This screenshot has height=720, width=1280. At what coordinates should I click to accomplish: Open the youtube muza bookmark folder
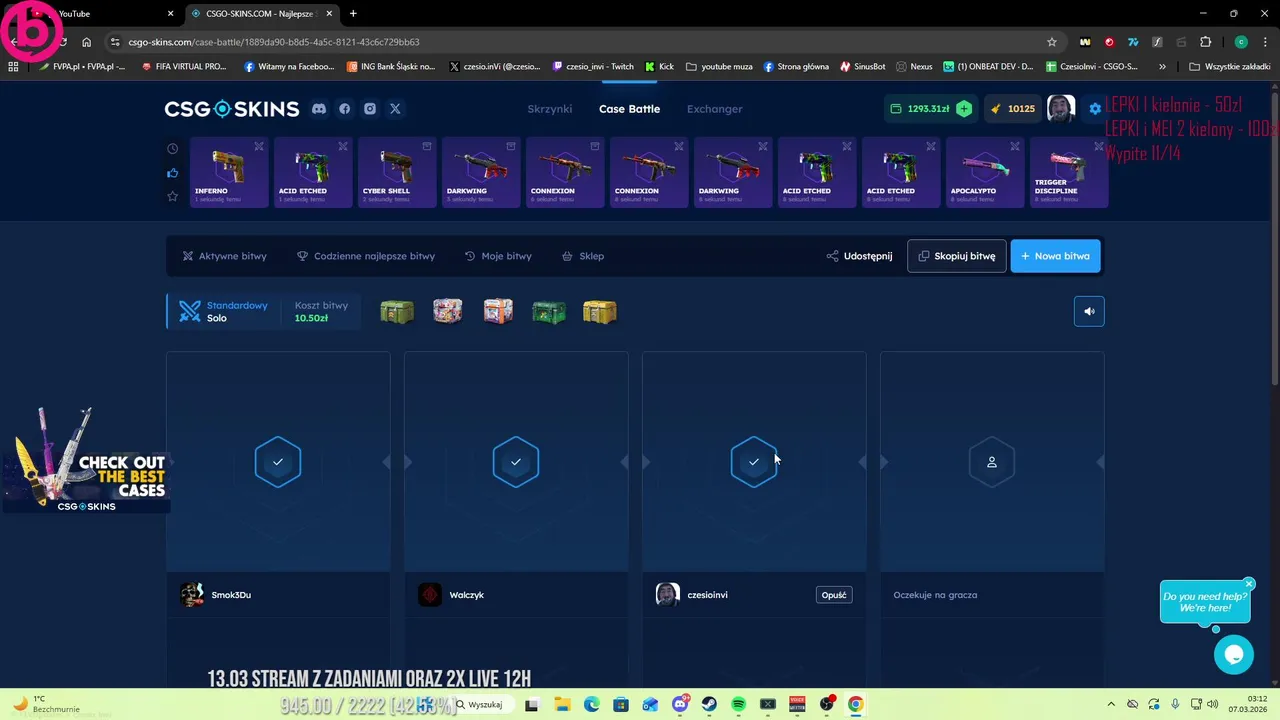coord(719,66)
